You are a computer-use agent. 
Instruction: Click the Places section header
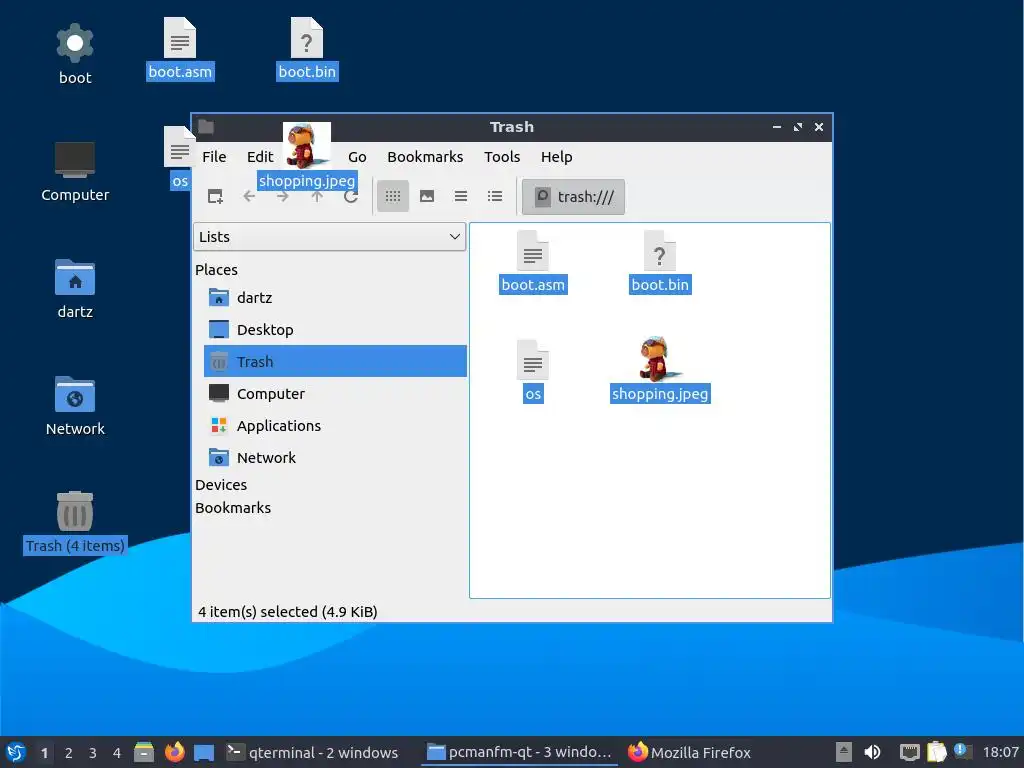[x=216, y=270]
